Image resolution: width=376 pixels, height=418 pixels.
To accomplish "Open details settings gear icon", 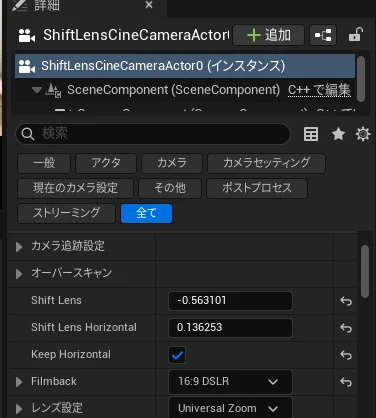I will pyautogui.click(x=363, y=134).
